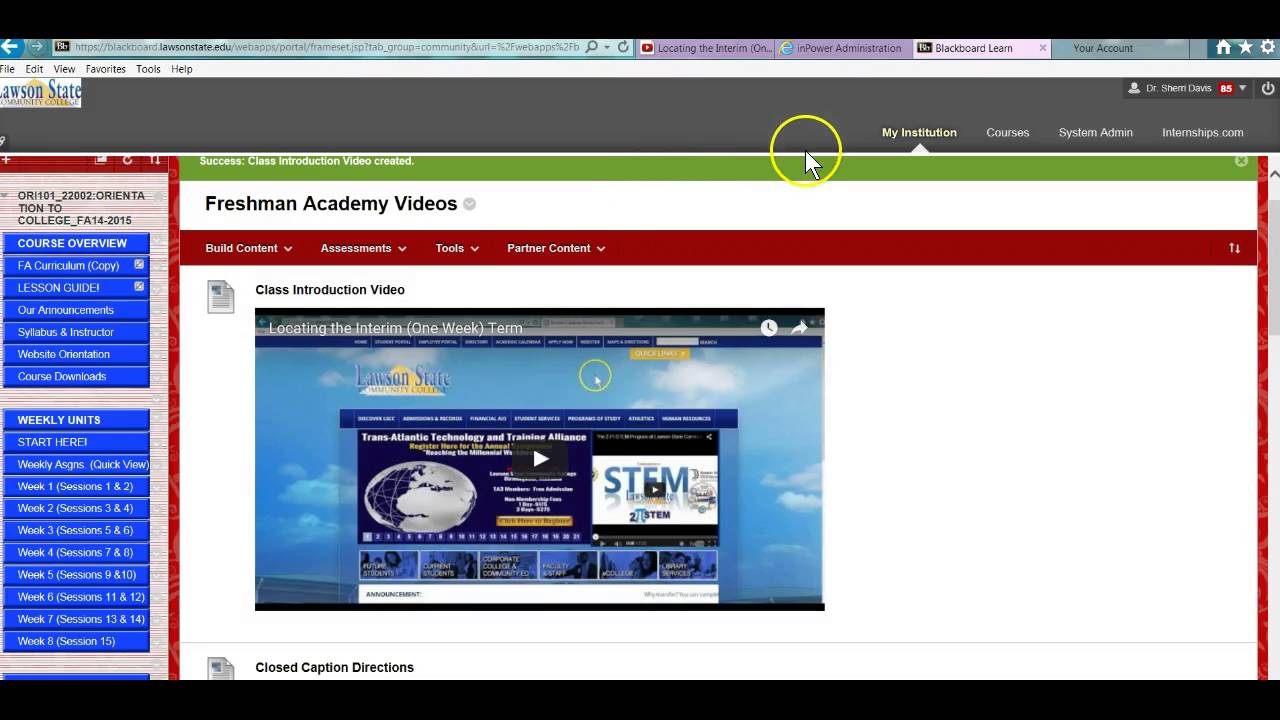Screen dimensions: 1280x720
Task: Open the browser File menu
Action: [x=7, y=69]
